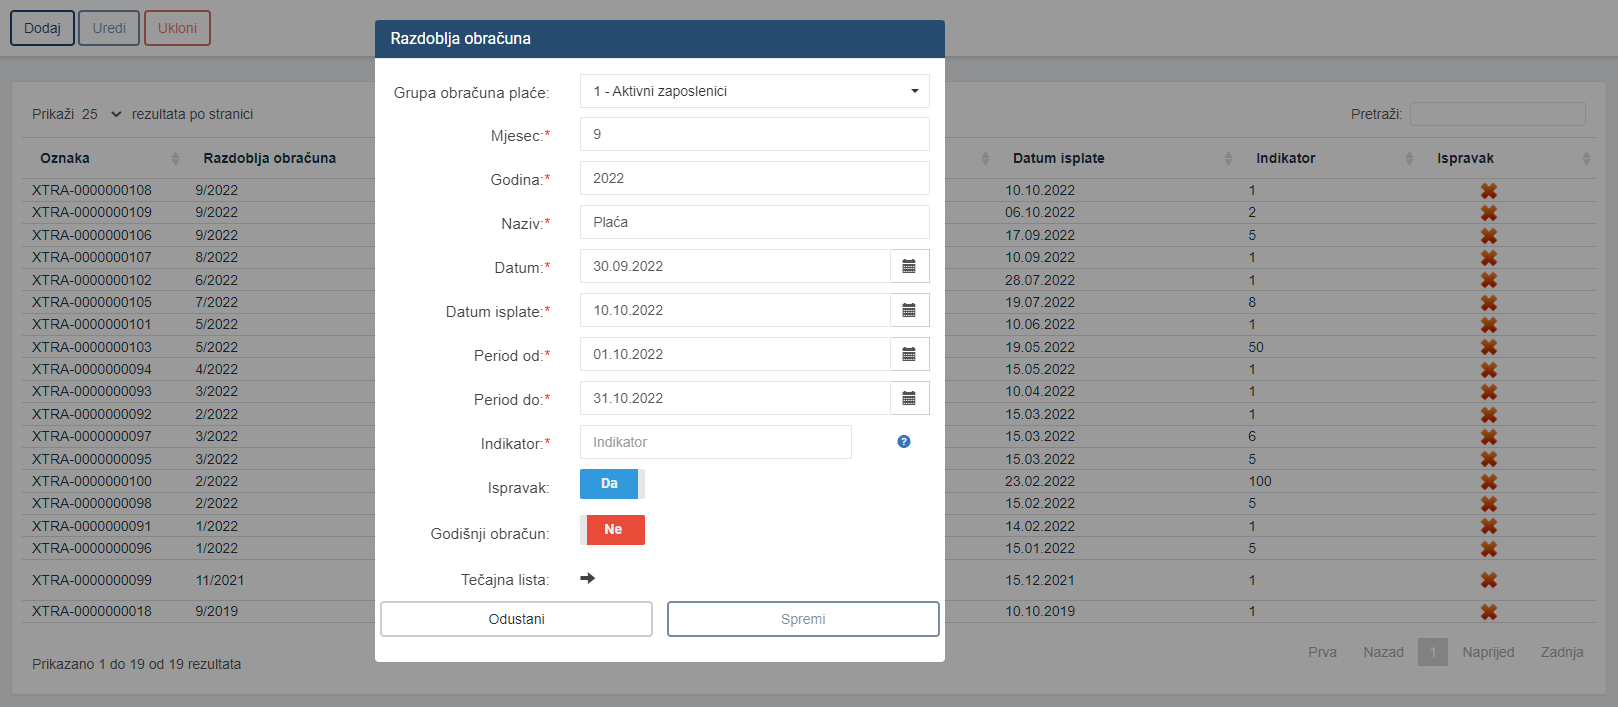Viewport: 1618px width, 707px height.
Task: Click Datum isplate text field with 10.10.2022
Action: coord(735,310)
